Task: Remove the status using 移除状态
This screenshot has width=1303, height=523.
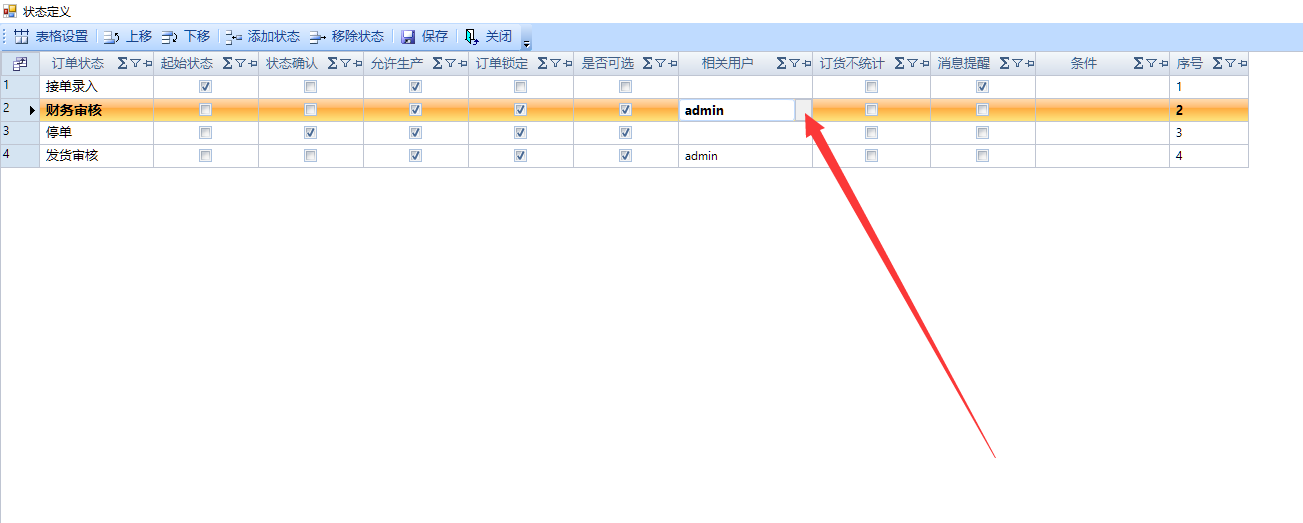Action: (x=346, y=37)
